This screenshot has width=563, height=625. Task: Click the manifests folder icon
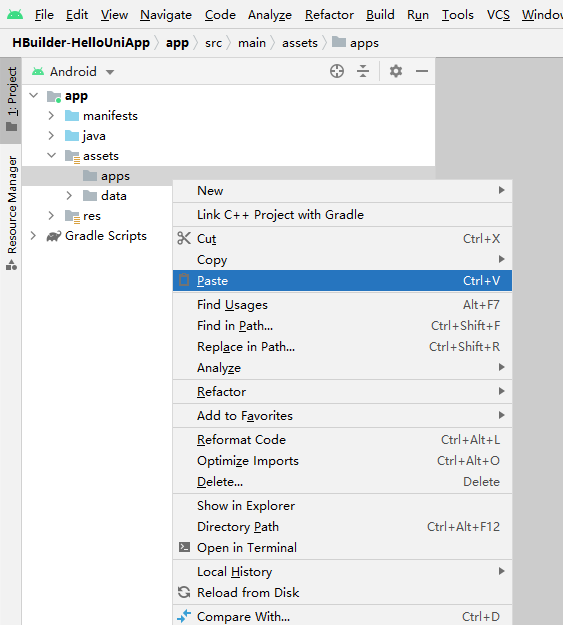[x=72, y=116]
